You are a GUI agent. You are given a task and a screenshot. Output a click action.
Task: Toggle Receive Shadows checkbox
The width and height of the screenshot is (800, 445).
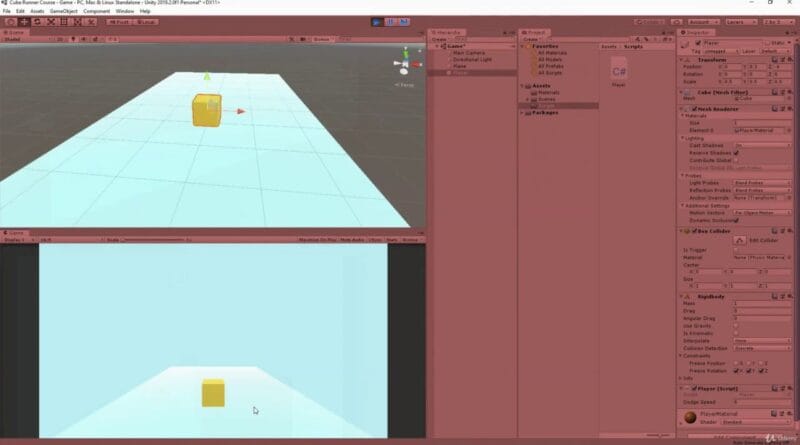point(737,153)
